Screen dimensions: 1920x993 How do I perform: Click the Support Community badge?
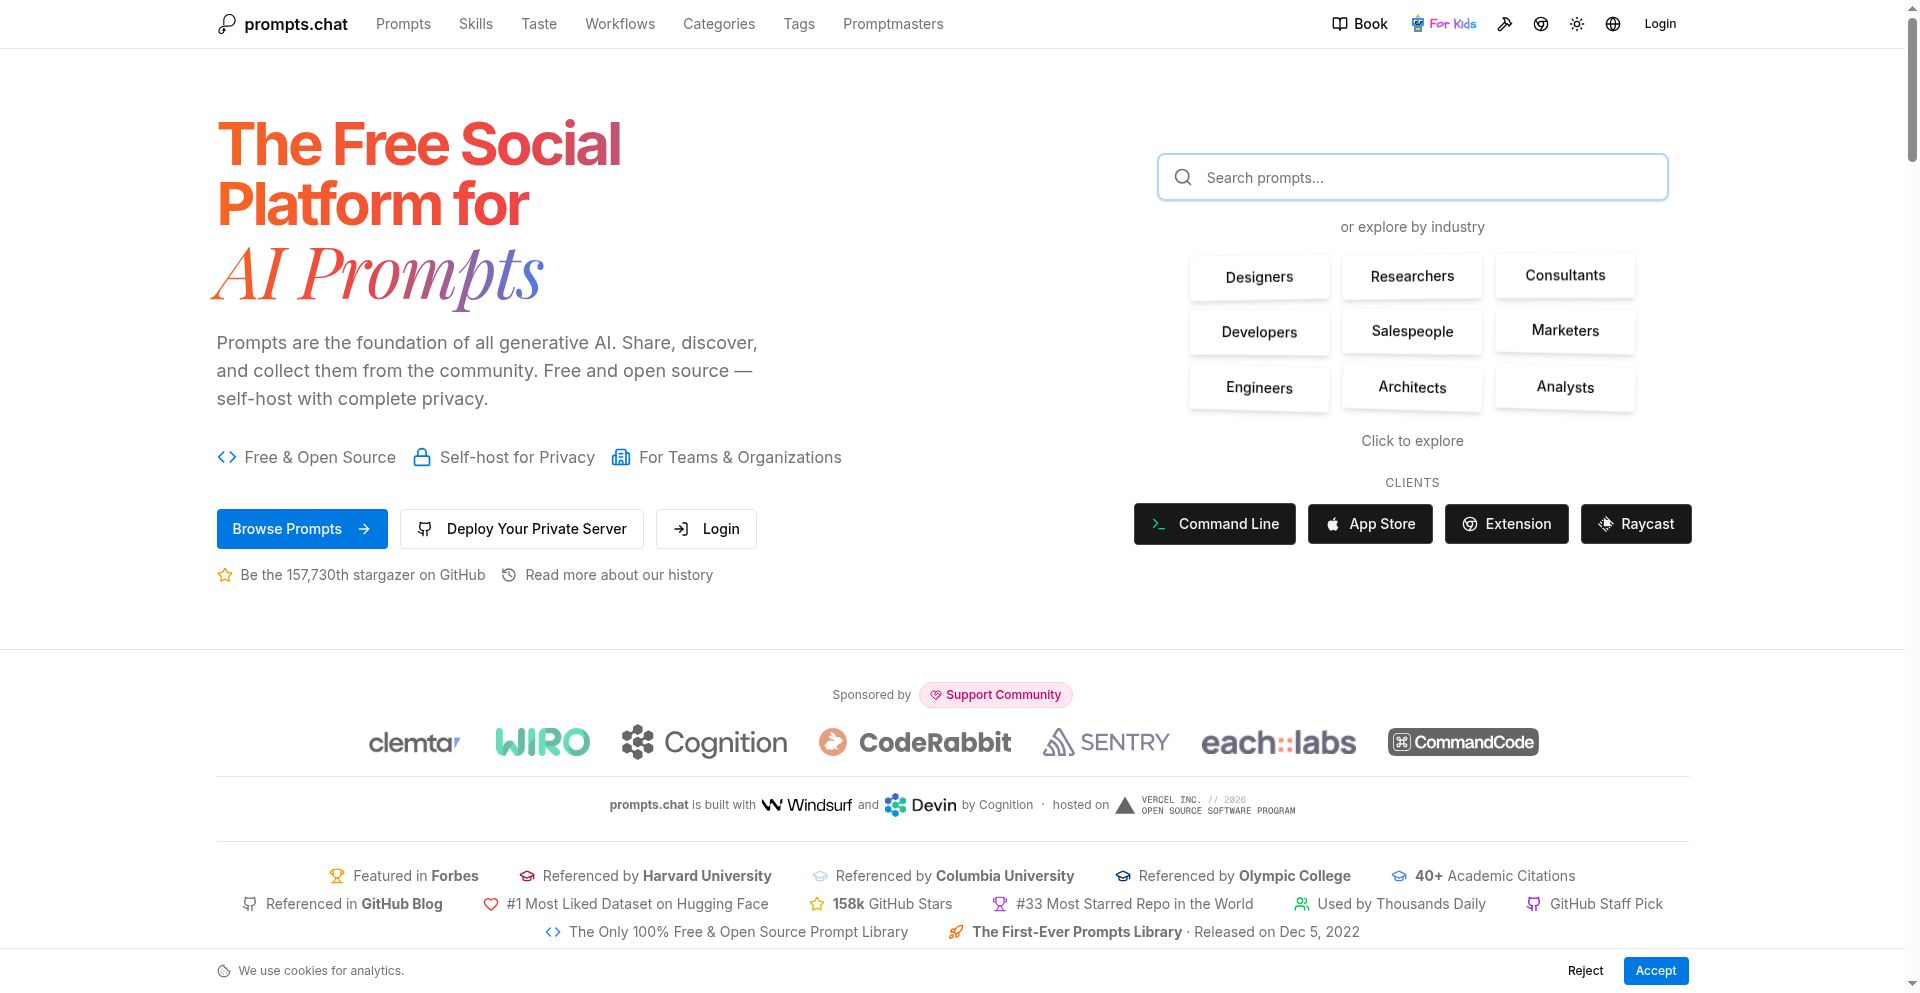tap(995, 695)
